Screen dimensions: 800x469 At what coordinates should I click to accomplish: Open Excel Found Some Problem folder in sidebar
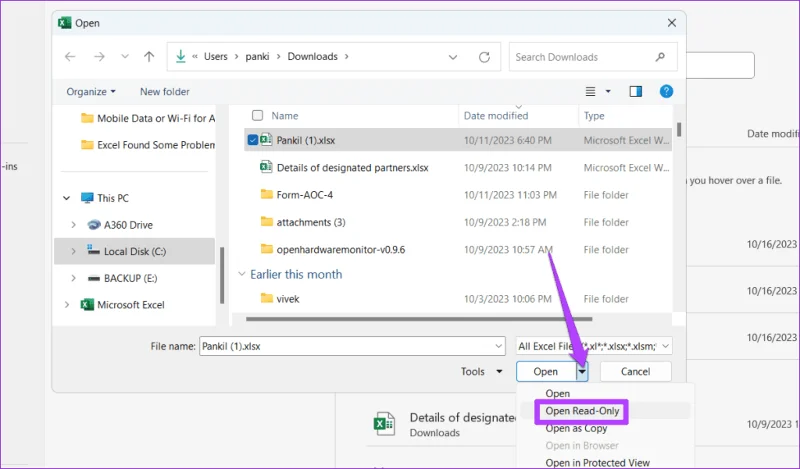(x=148, y=145)
